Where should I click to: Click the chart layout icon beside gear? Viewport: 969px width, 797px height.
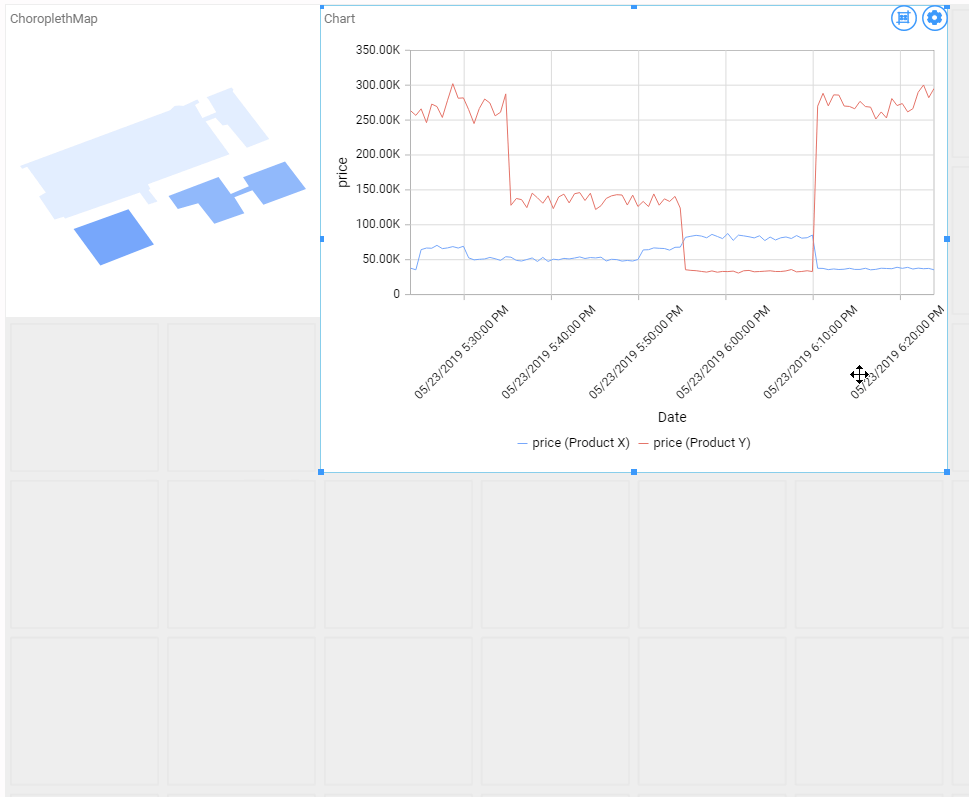pyautogui.click(x=903, y=18)
